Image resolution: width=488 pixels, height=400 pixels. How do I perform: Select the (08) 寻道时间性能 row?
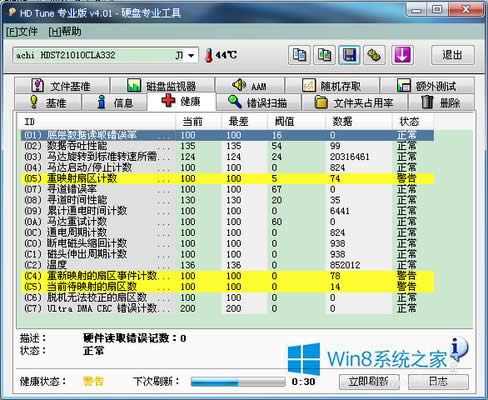tap(227, 200)
